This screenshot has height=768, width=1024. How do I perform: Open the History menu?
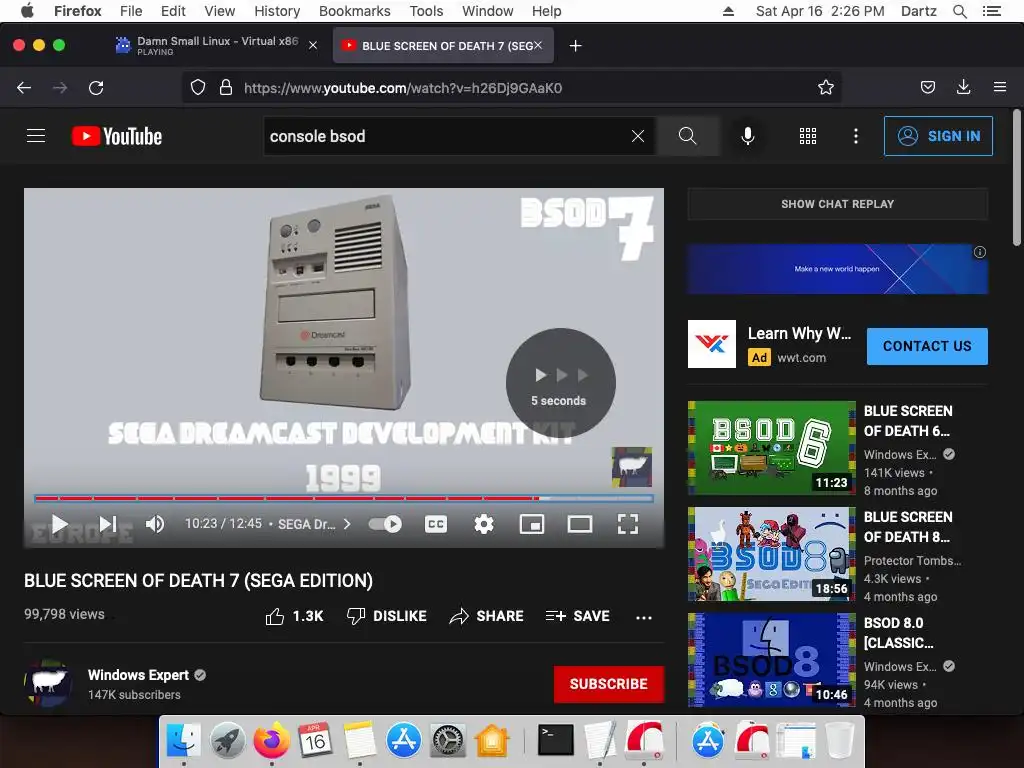(277, 11)
